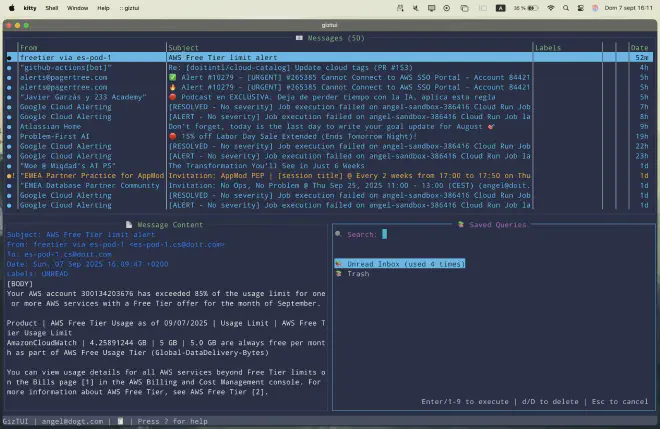The width and height of the screenshot is (660, 429).
Task: Click the menu bar clock Dom 7 sept
Action: coord(628,8)
